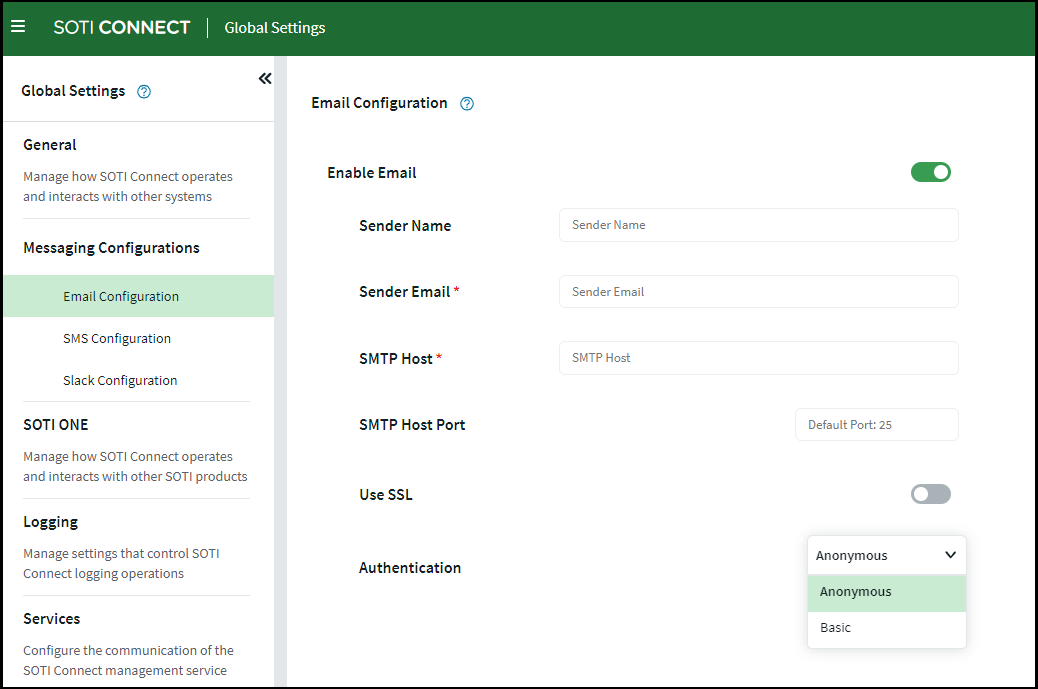Focus the SMTP Host input field

tap(759, 358)
